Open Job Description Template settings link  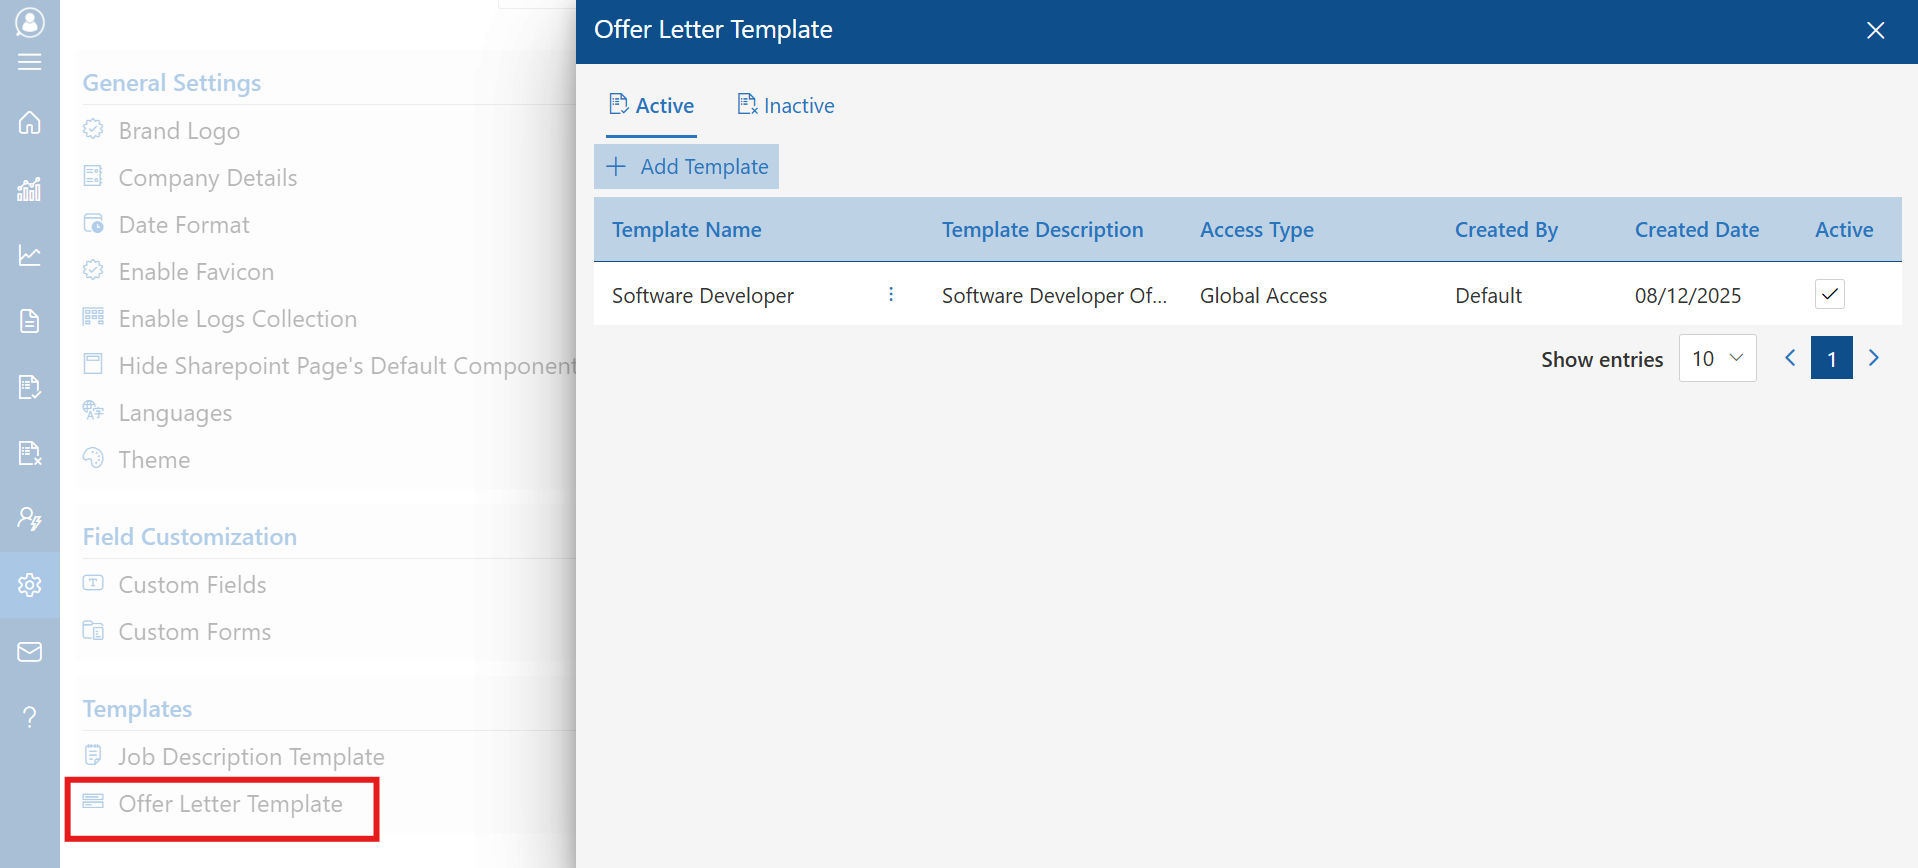coord(251,757)
